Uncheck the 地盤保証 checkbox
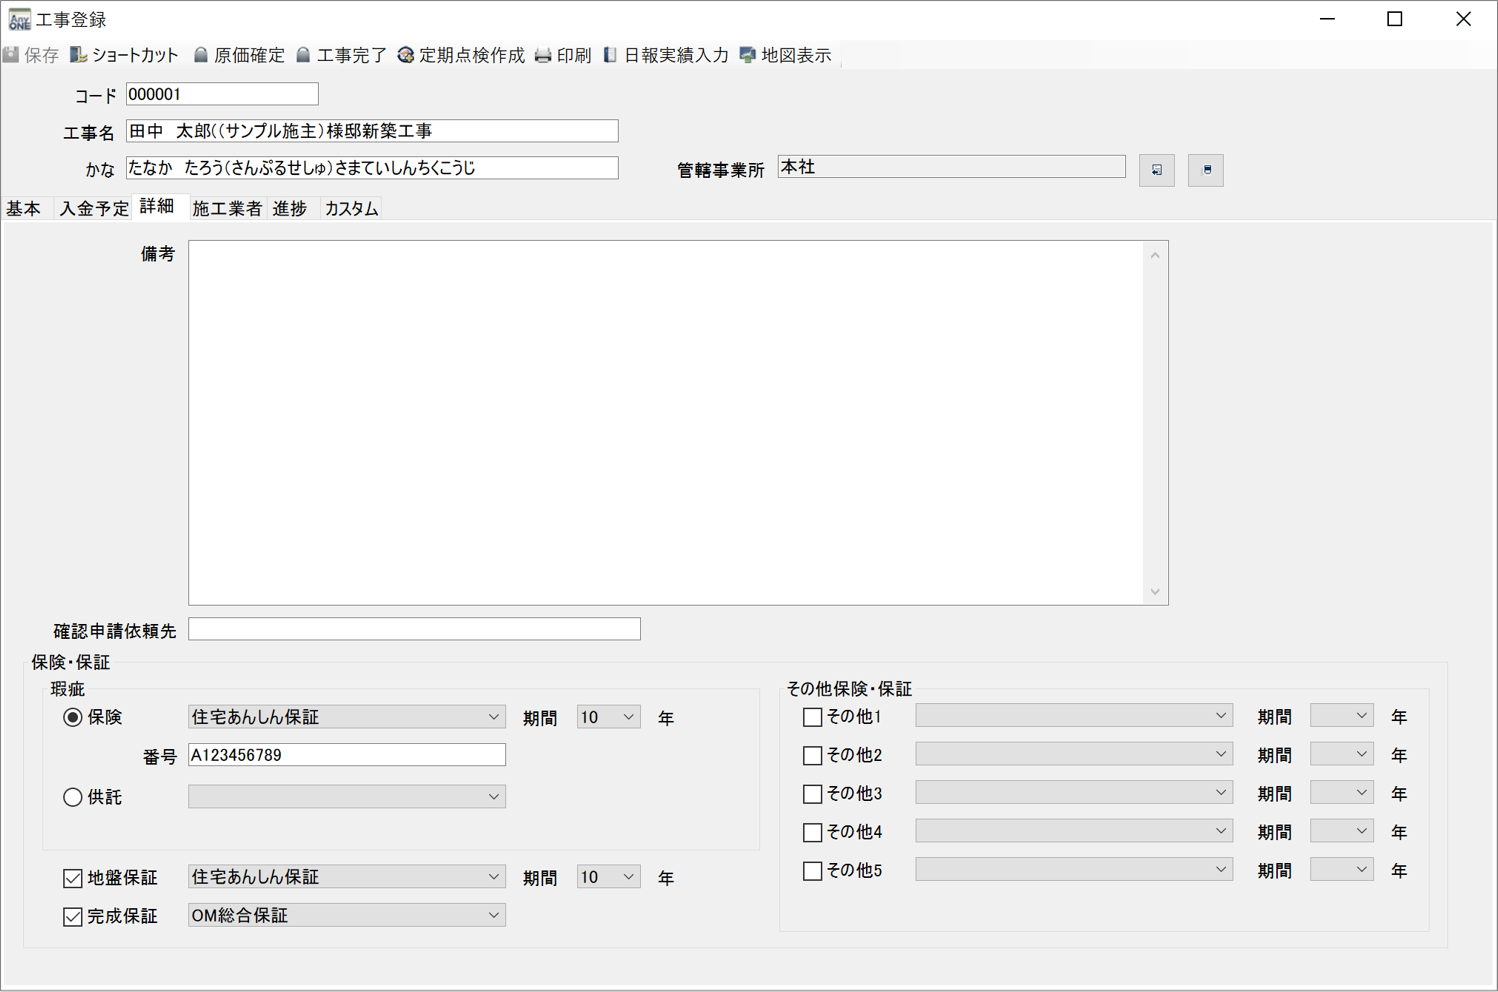The width and height of the screenshot is (1498, 992). coord(72,877)
